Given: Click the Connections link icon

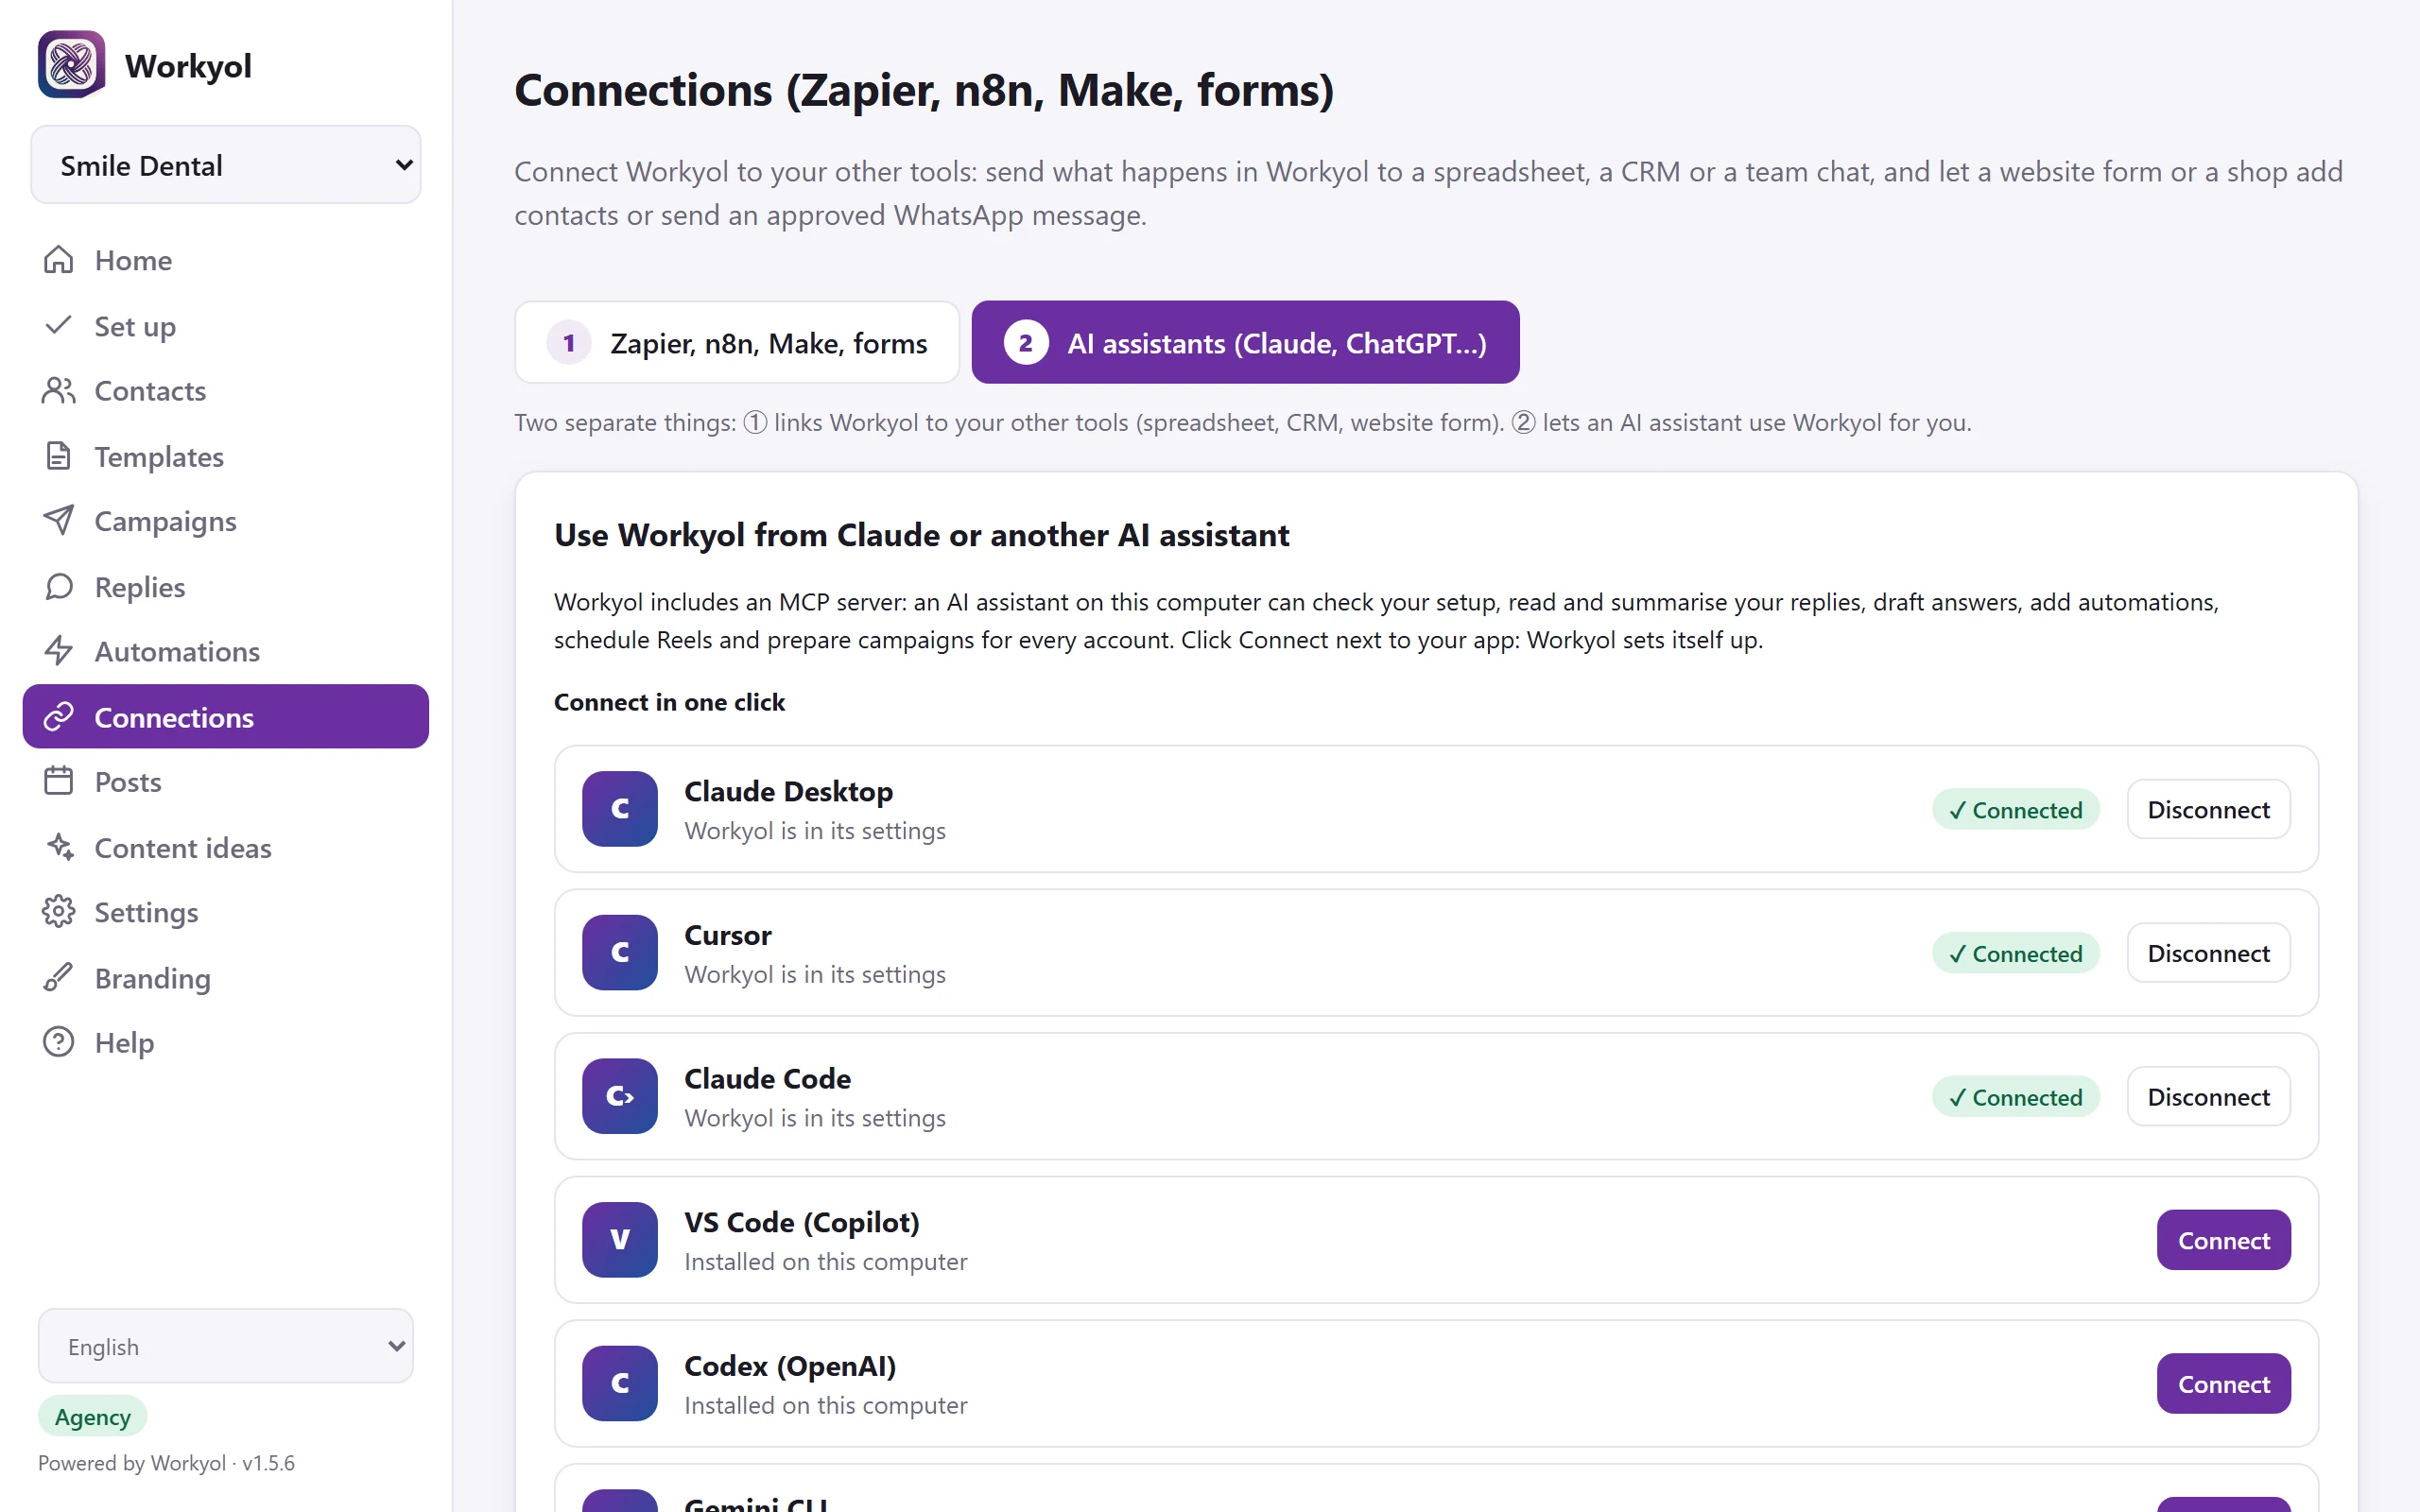Looking at the screenshot, I should 59,716.
